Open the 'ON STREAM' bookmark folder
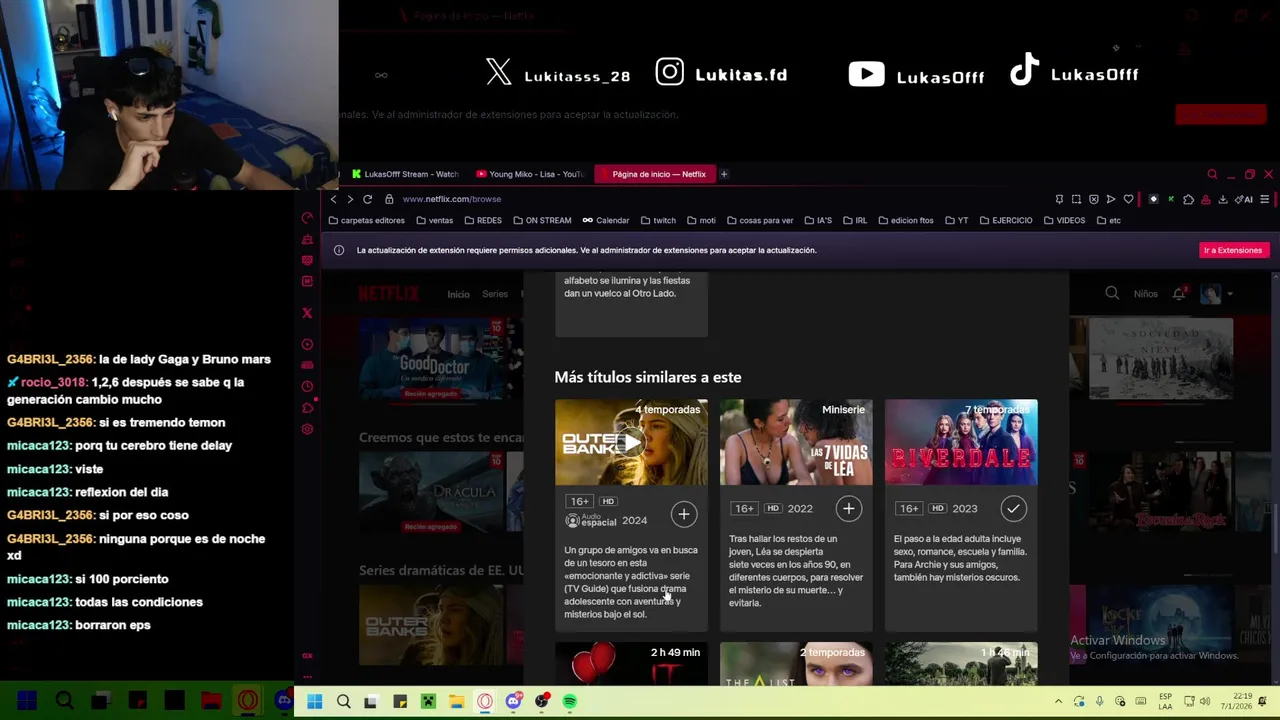Screen dimensions: 1280x720 (x=542, y=220)
